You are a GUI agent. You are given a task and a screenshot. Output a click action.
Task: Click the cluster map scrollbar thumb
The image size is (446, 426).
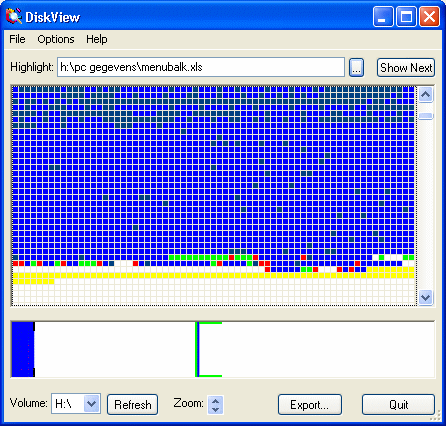coord(425,116)
